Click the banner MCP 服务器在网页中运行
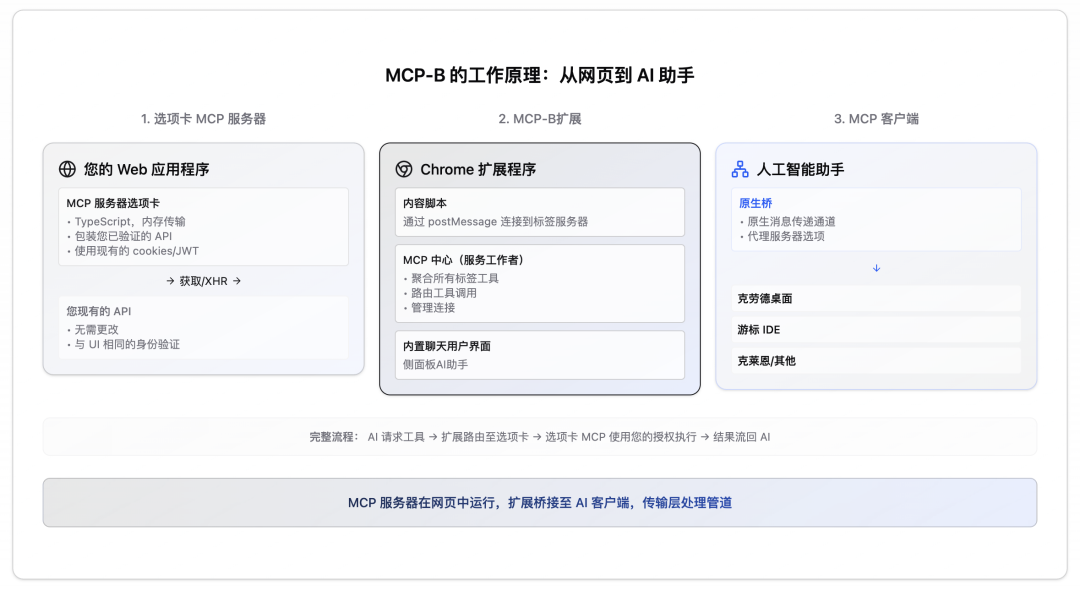1080x591 pixels. click(540, 503)
